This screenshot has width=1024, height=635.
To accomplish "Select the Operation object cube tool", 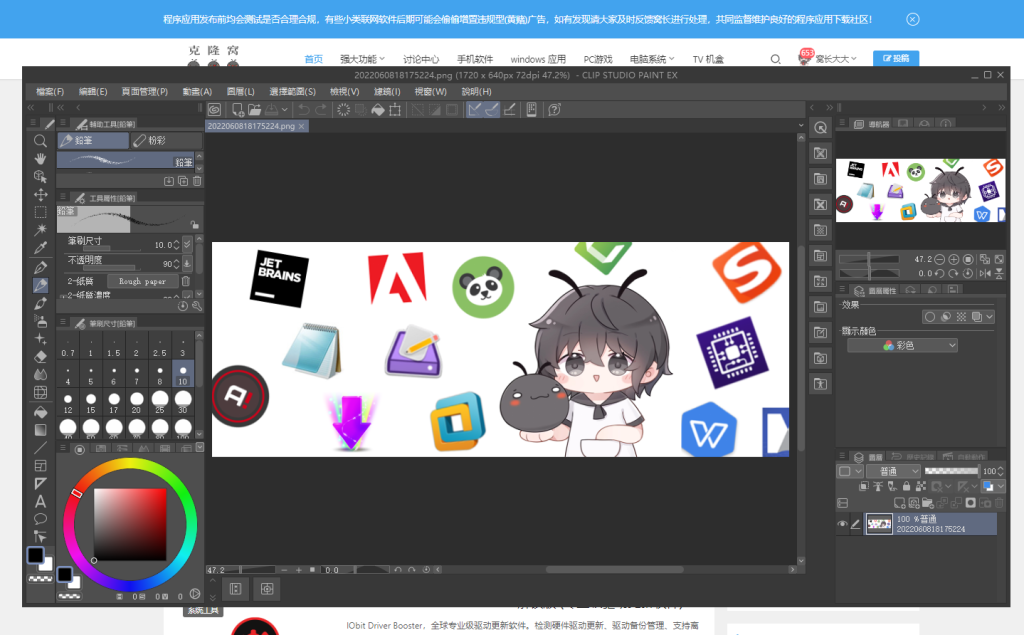I will tap(40, 176).
